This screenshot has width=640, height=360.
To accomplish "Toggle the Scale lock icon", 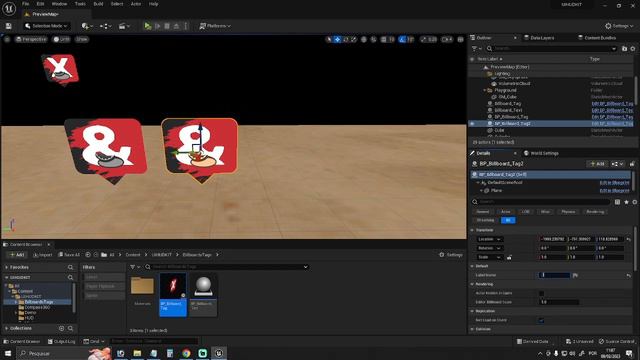I will [x=509, y=257].
